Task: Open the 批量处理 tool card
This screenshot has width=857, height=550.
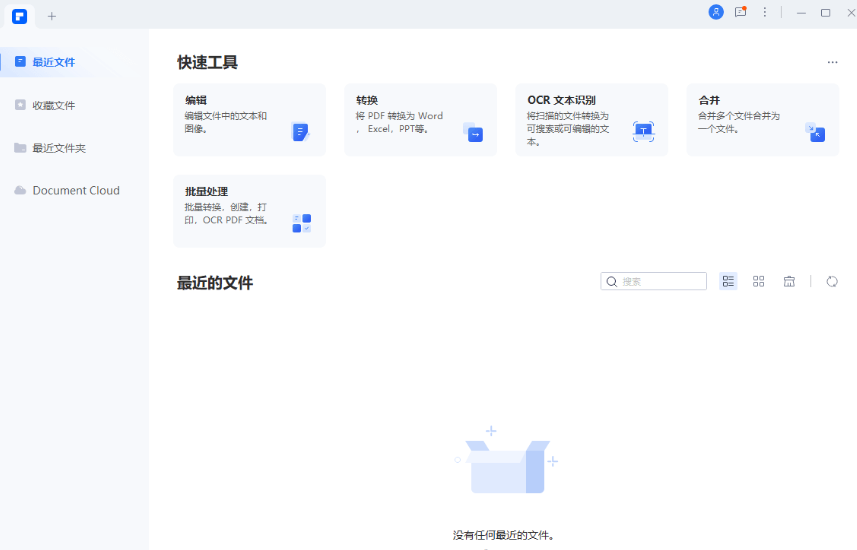Action: click(x=250, y=211)
